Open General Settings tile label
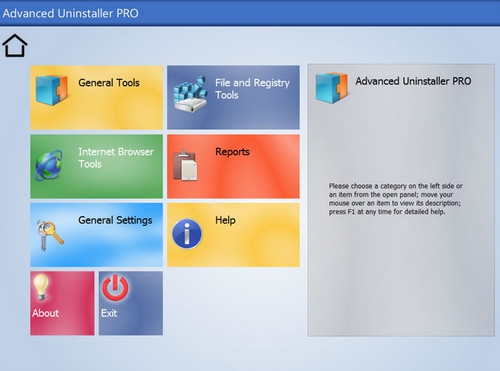Image resolution: width=500 pixels, height=371 pixels. coord(115,220)
